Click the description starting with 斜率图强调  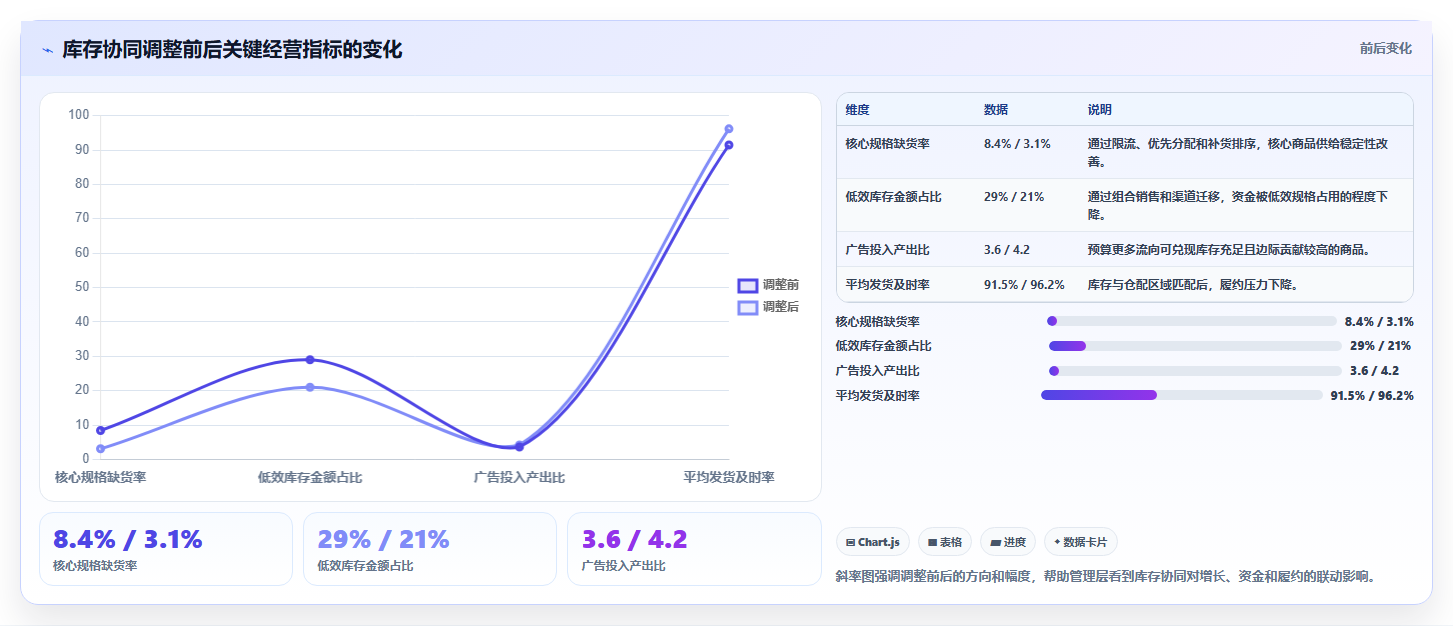point(1105,577)
